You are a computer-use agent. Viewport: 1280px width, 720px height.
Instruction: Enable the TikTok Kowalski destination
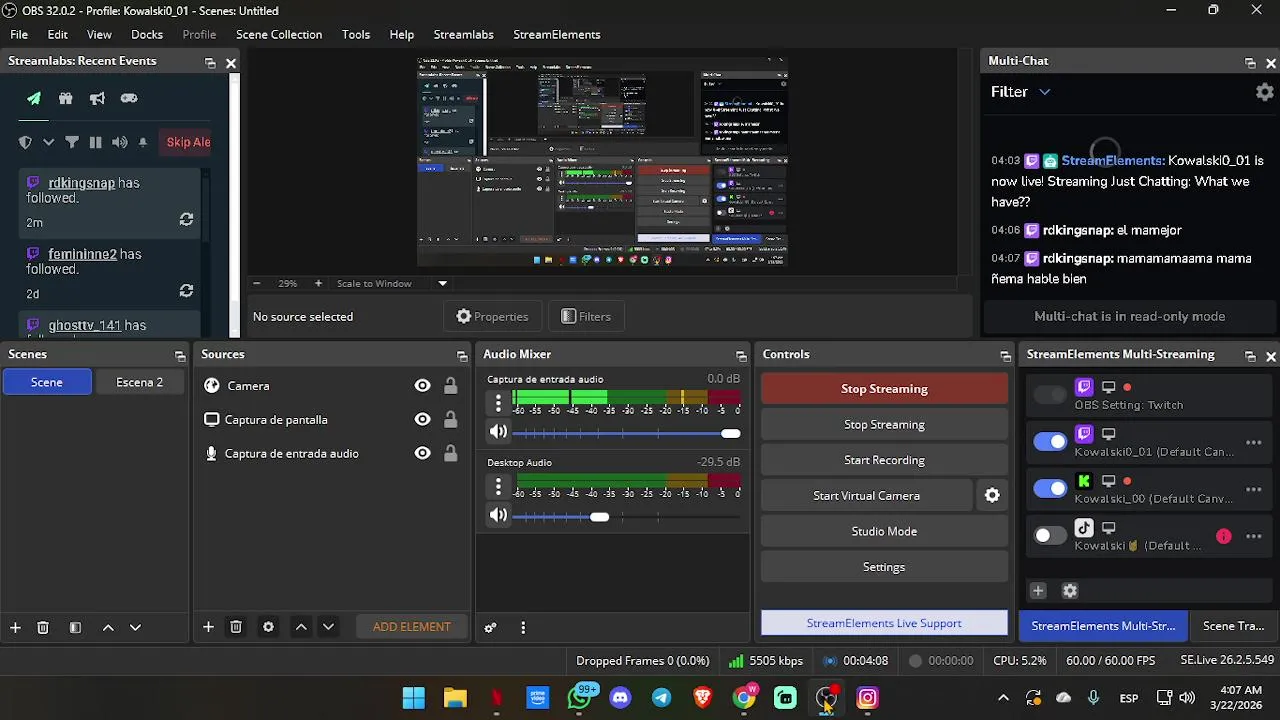click(x=1050, y=536)
